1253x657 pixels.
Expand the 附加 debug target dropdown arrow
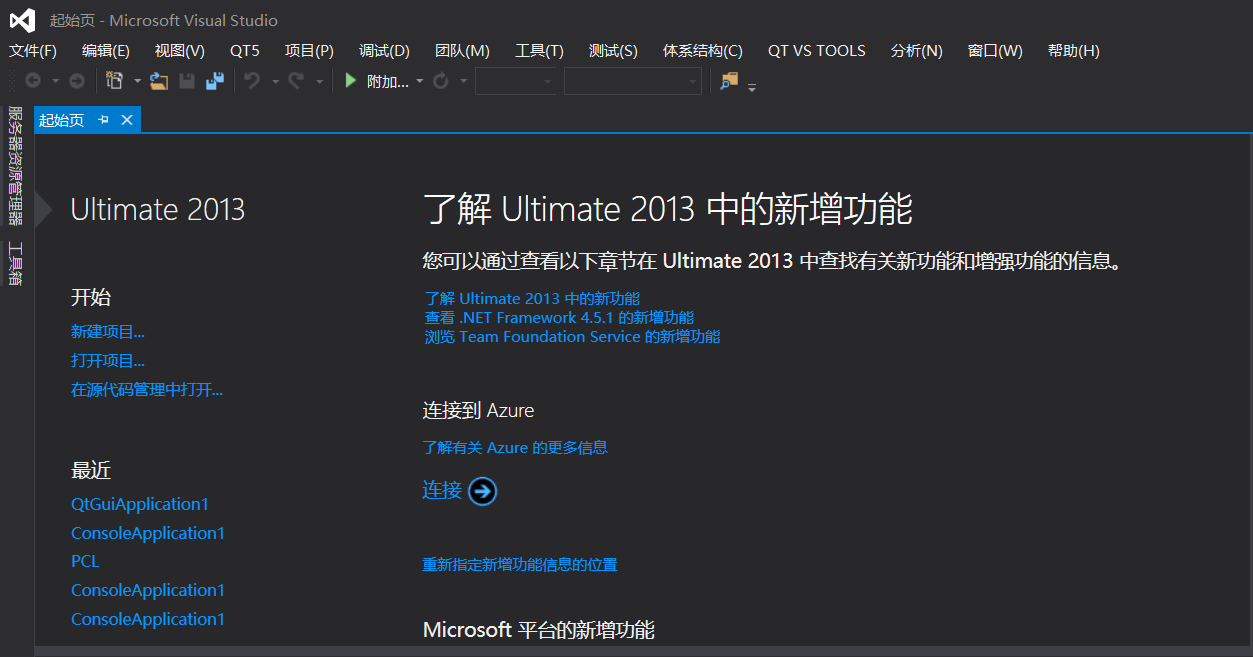coord(420,81)
